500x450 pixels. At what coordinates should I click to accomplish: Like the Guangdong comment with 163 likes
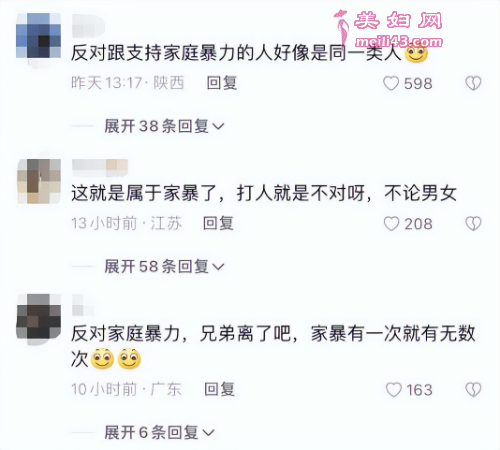tap(394, 390)
